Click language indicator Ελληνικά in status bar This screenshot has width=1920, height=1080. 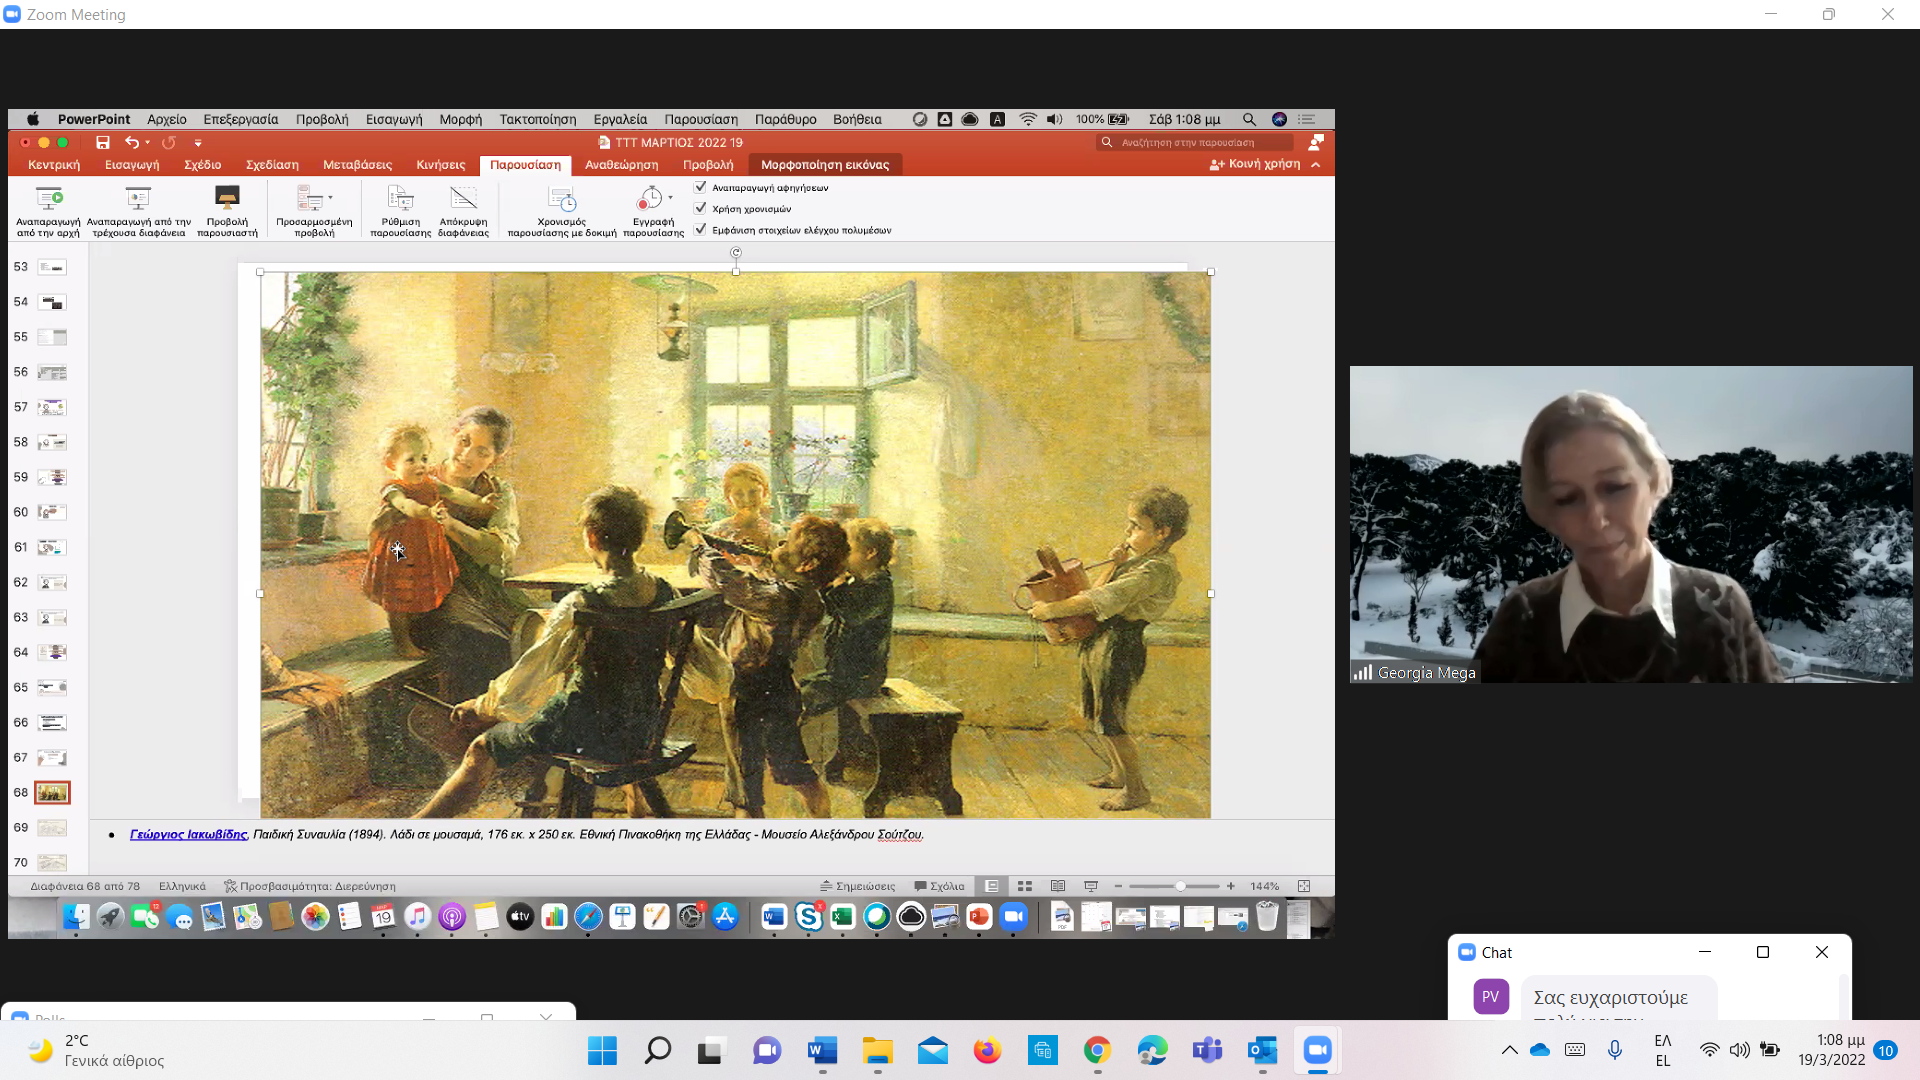(182, 886)
